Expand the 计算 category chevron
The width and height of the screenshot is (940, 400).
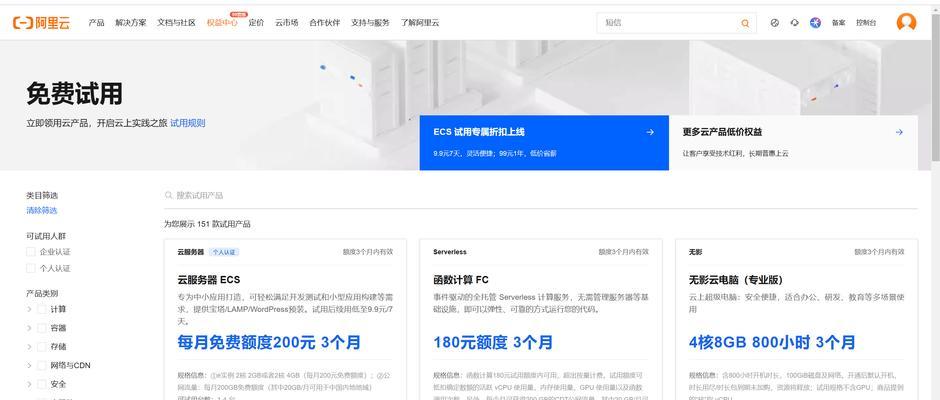click(x=29, y=309)
